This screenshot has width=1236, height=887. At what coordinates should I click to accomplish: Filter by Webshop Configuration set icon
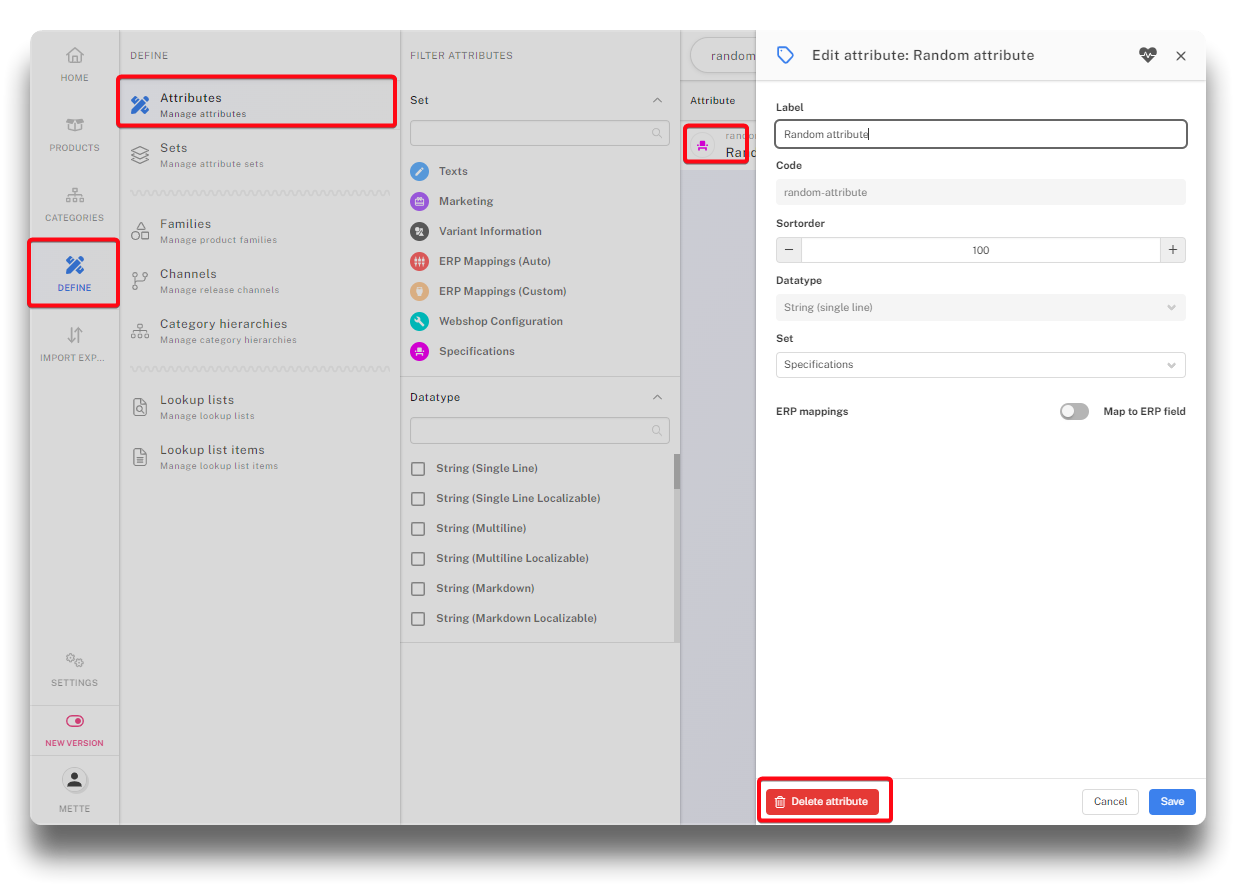click(420, 321)
